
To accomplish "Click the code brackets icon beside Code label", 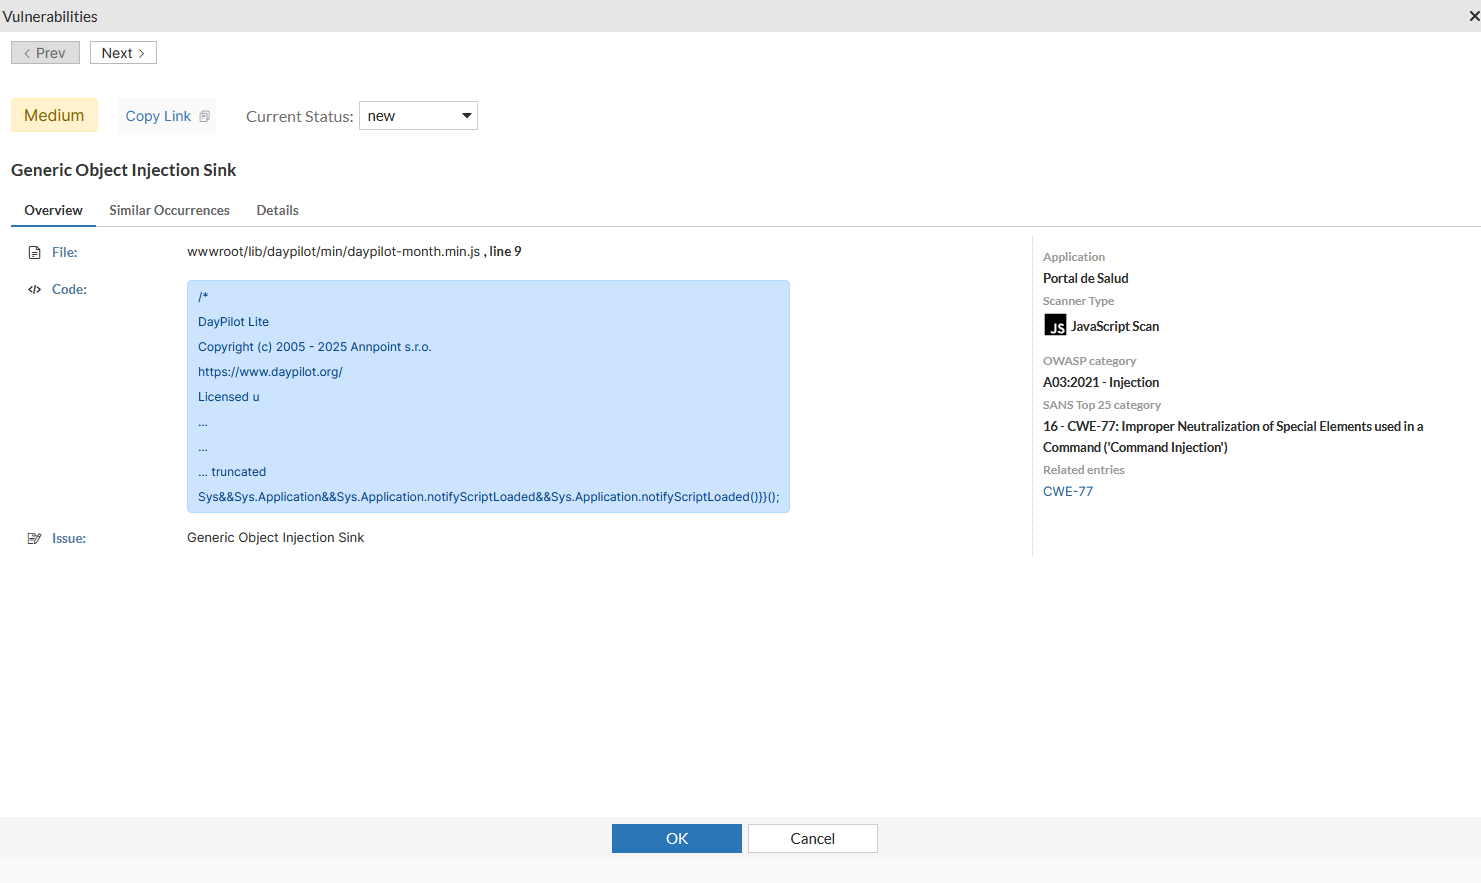I will click(x=35, y=290).
